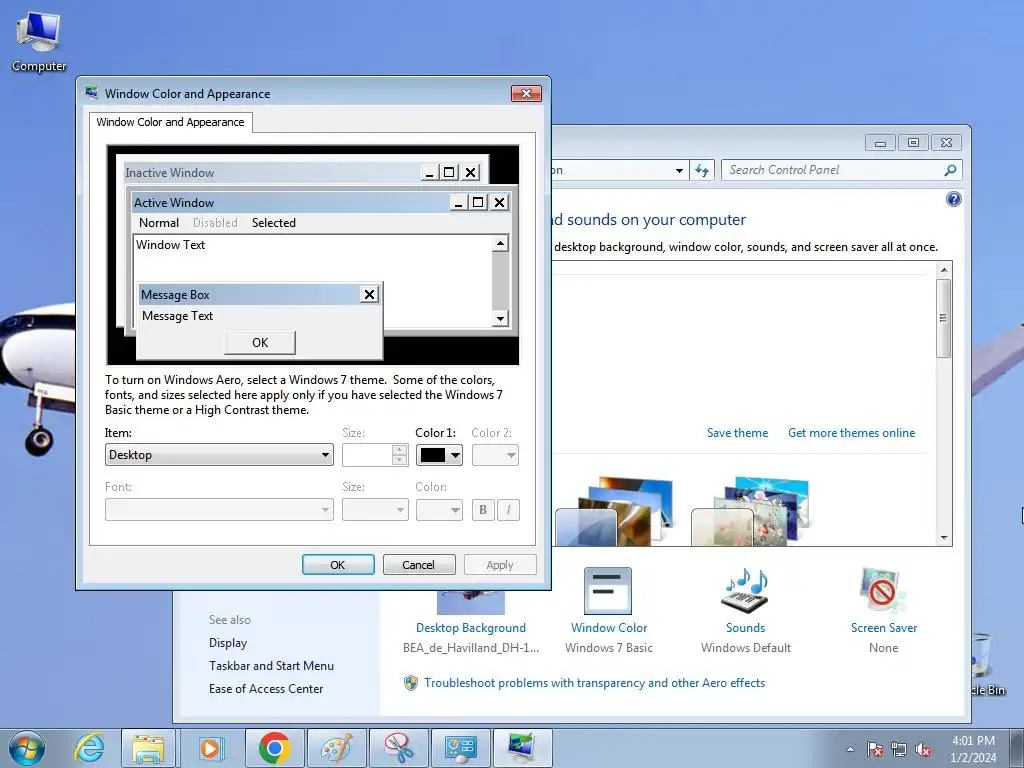Click Active Window title bar in preview
1024x768 pixels.
[291, 202]
